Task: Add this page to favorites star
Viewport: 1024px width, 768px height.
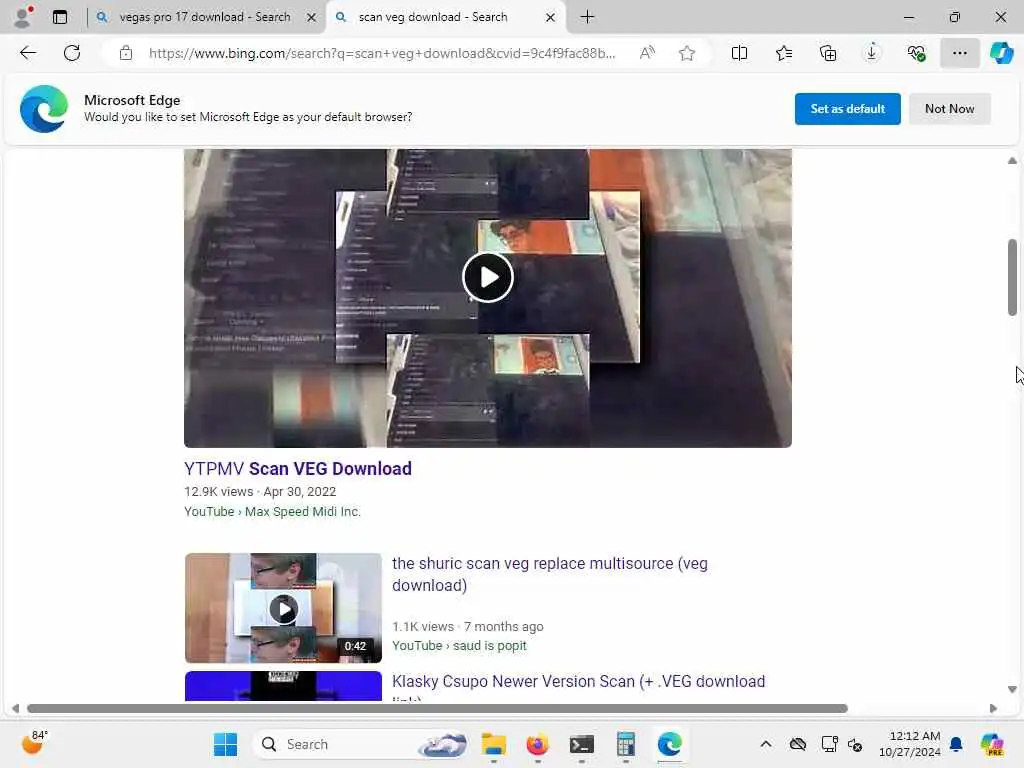Action: 686,53
